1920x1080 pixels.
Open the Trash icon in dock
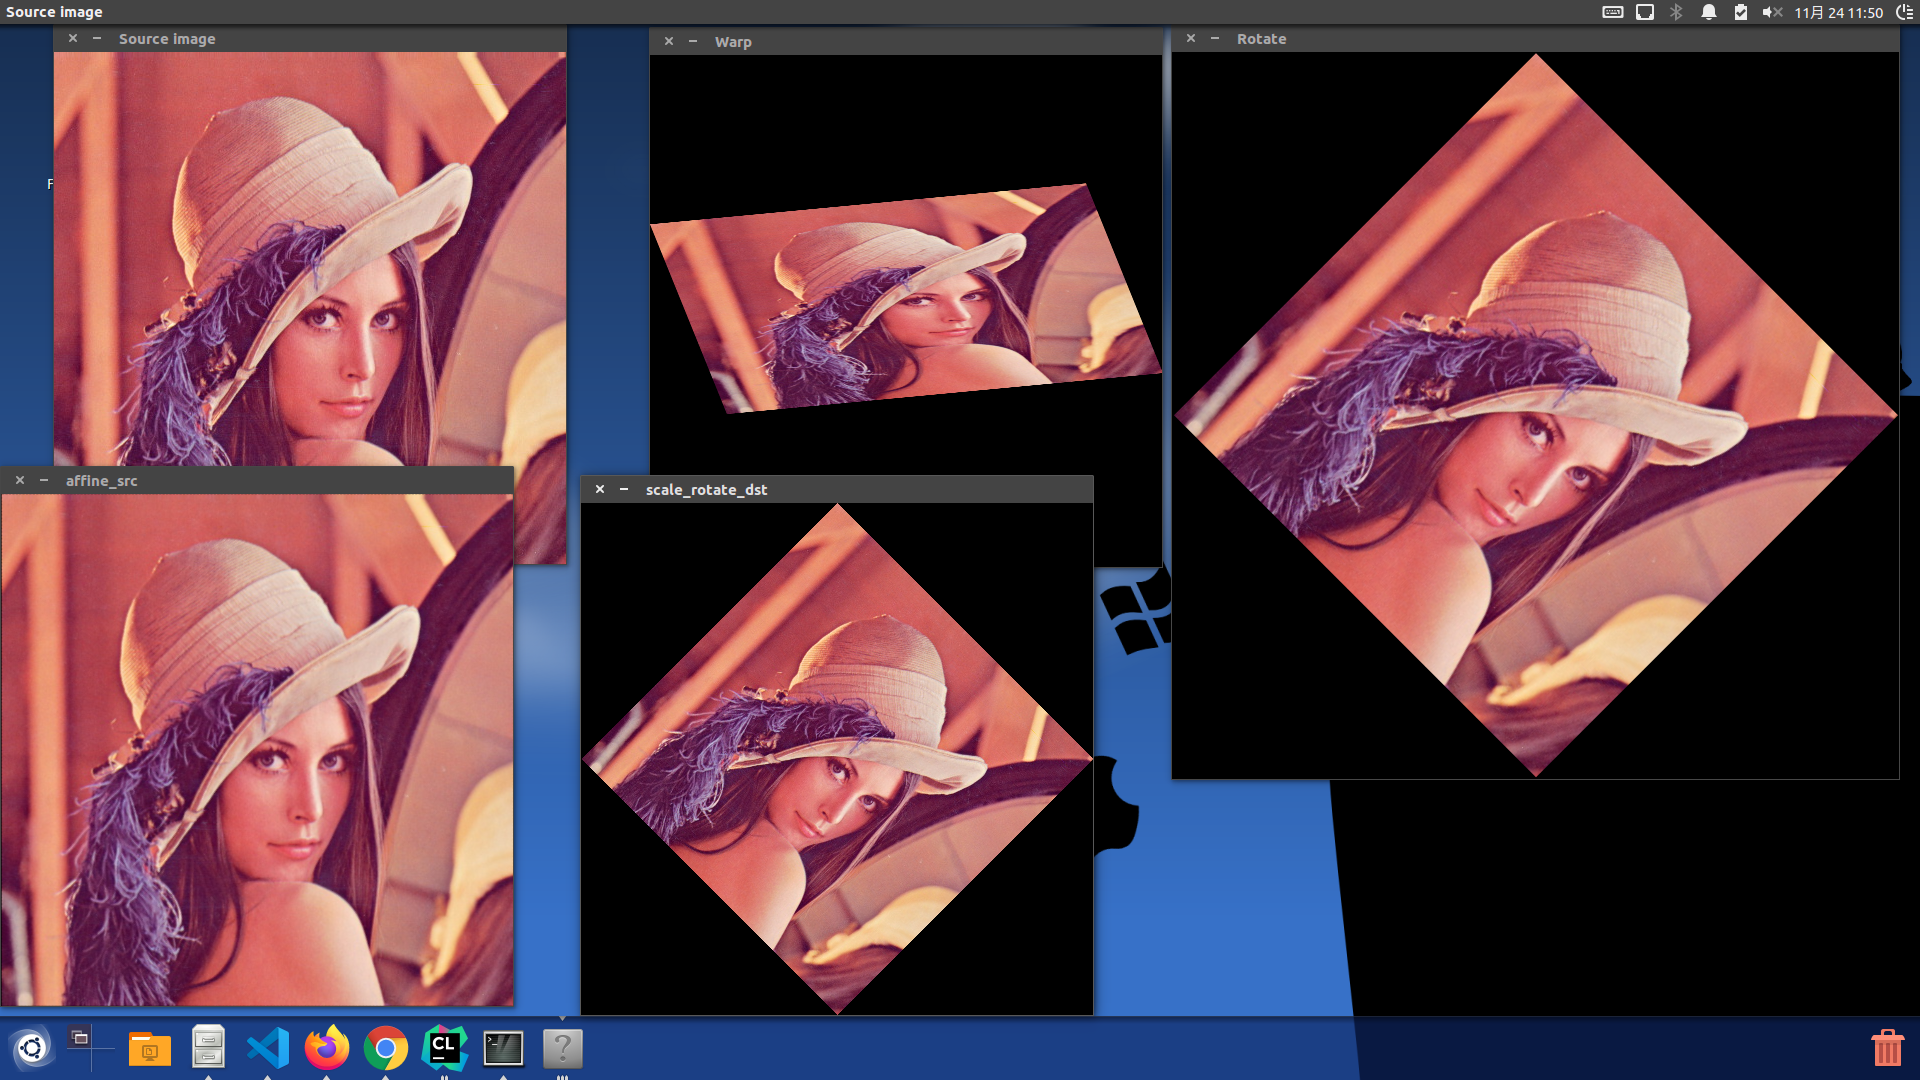(1887, 1048)
